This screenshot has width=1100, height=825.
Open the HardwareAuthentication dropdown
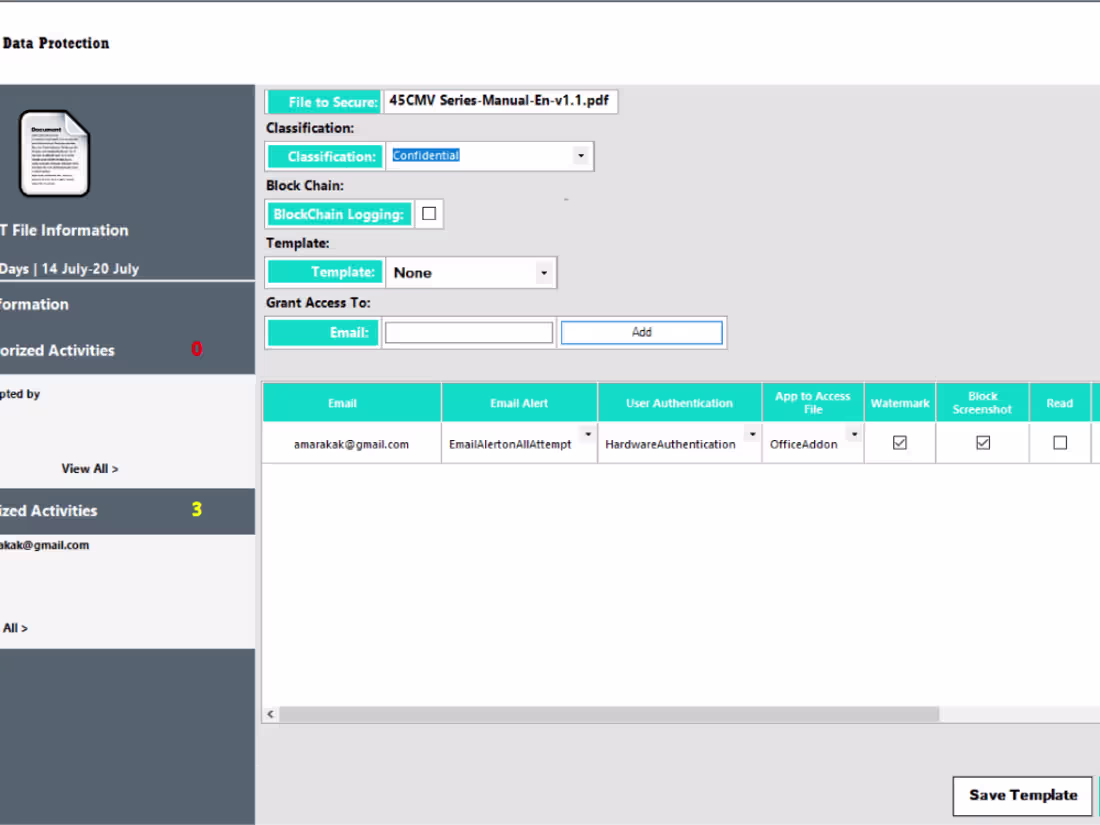click(753, 435)
